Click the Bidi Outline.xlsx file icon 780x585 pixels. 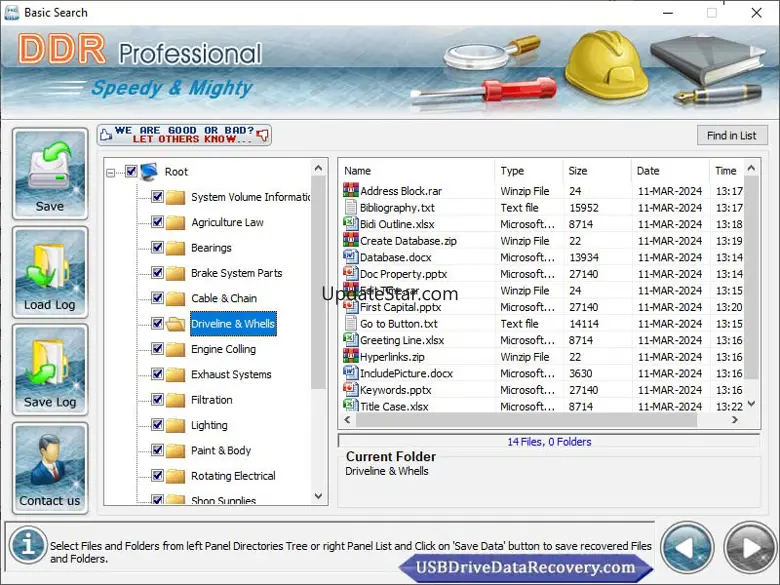pos(351,223)
